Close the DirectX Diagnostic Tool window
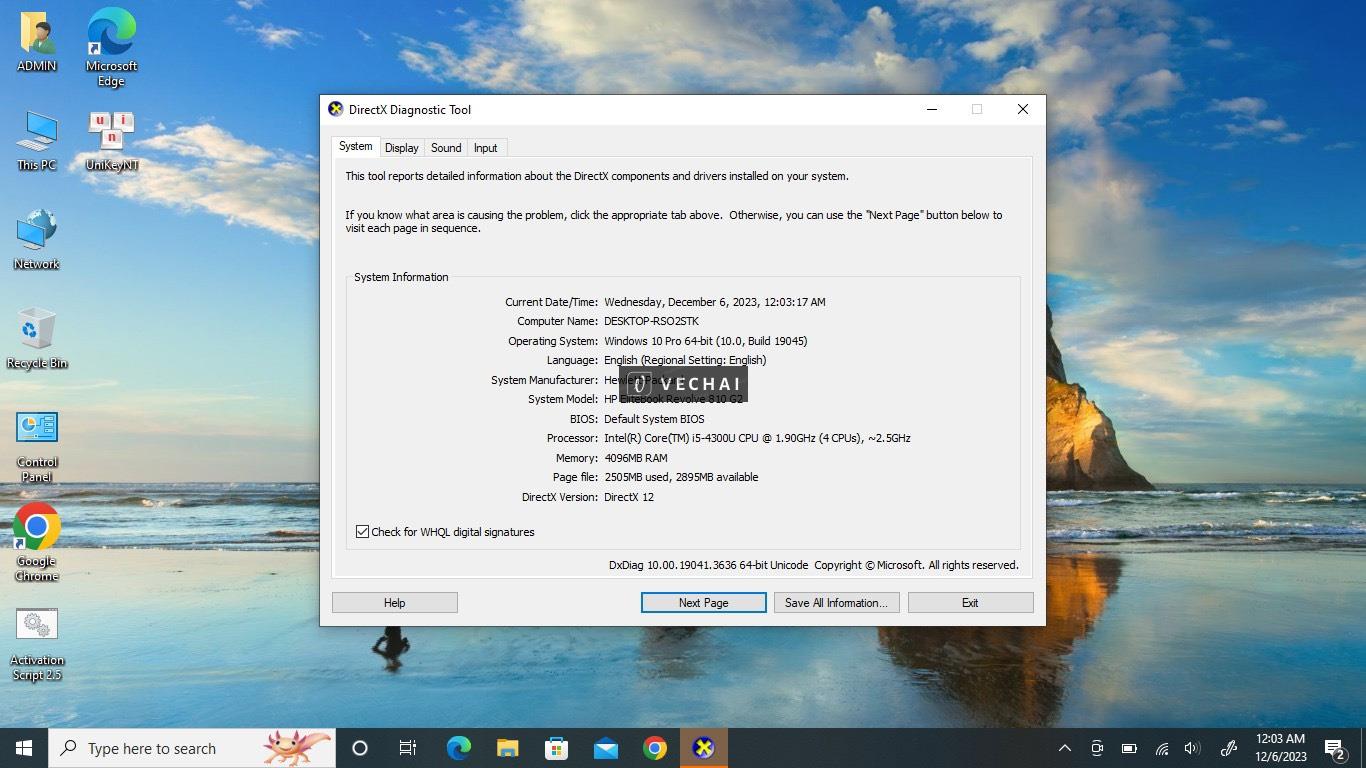The width and height of the screenshot is (1366, 768). tap(1023, 109)
